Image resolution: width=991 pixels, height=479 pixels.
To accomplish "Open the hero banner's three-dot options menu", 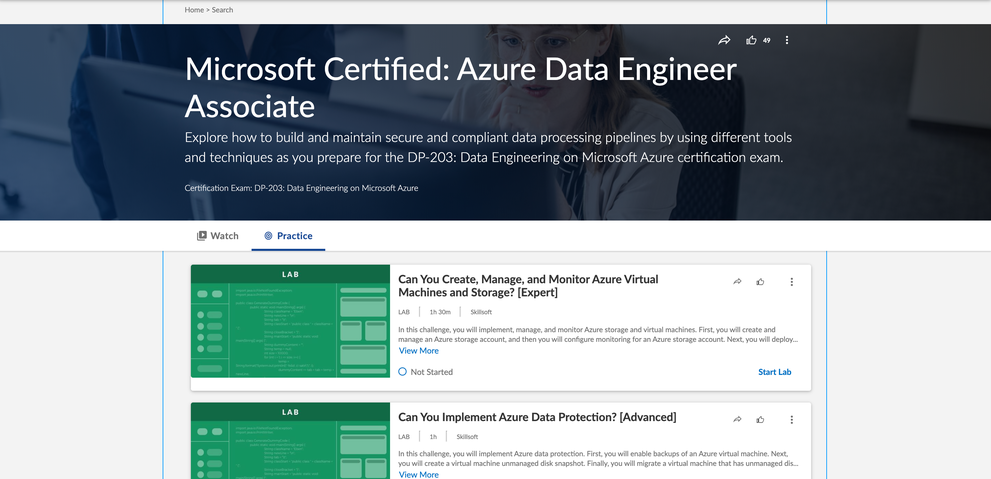I will (787, 40).
